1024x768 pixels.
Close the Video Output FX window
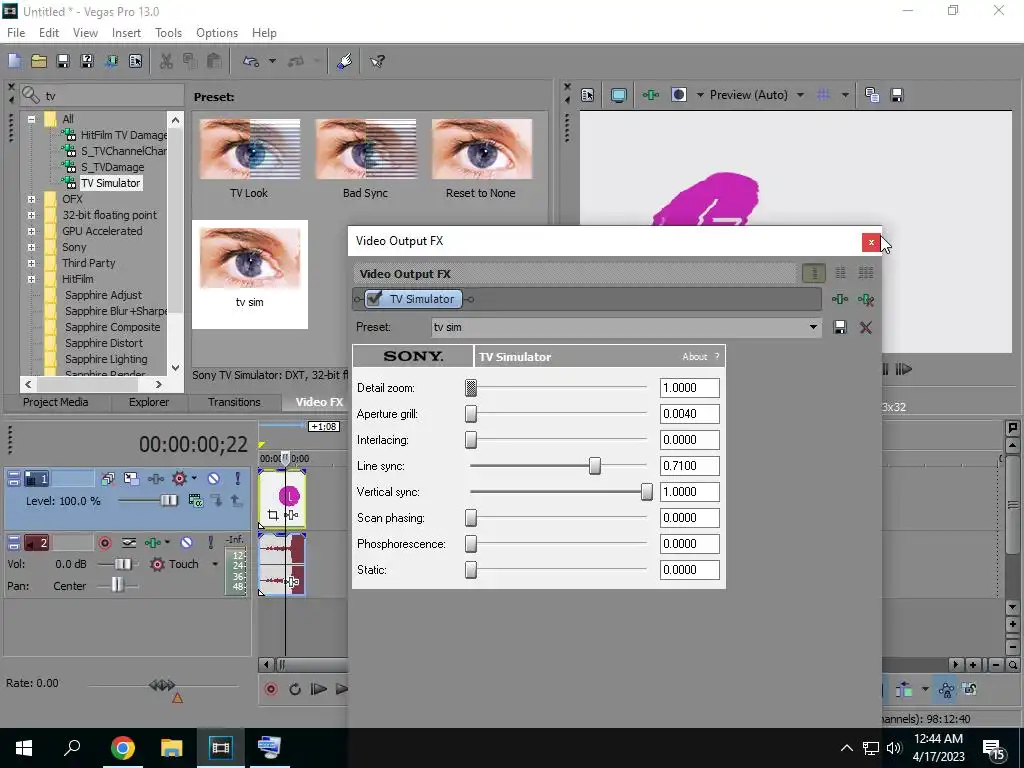tap(871, 242)
